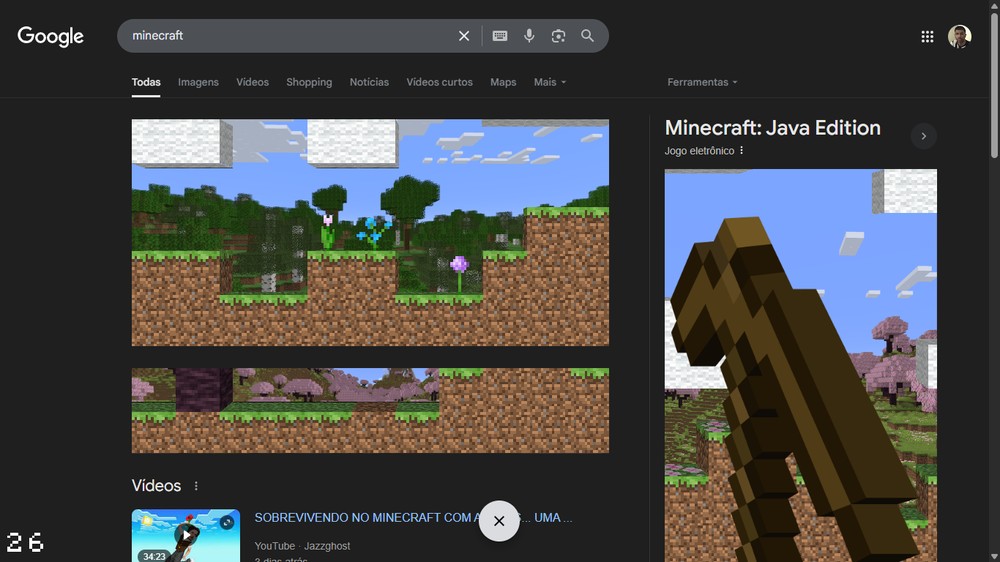Viewport: 1000px width, 562px height.
Task: Click the YouTube · Jazzghost source text
Action: [302, 546]
